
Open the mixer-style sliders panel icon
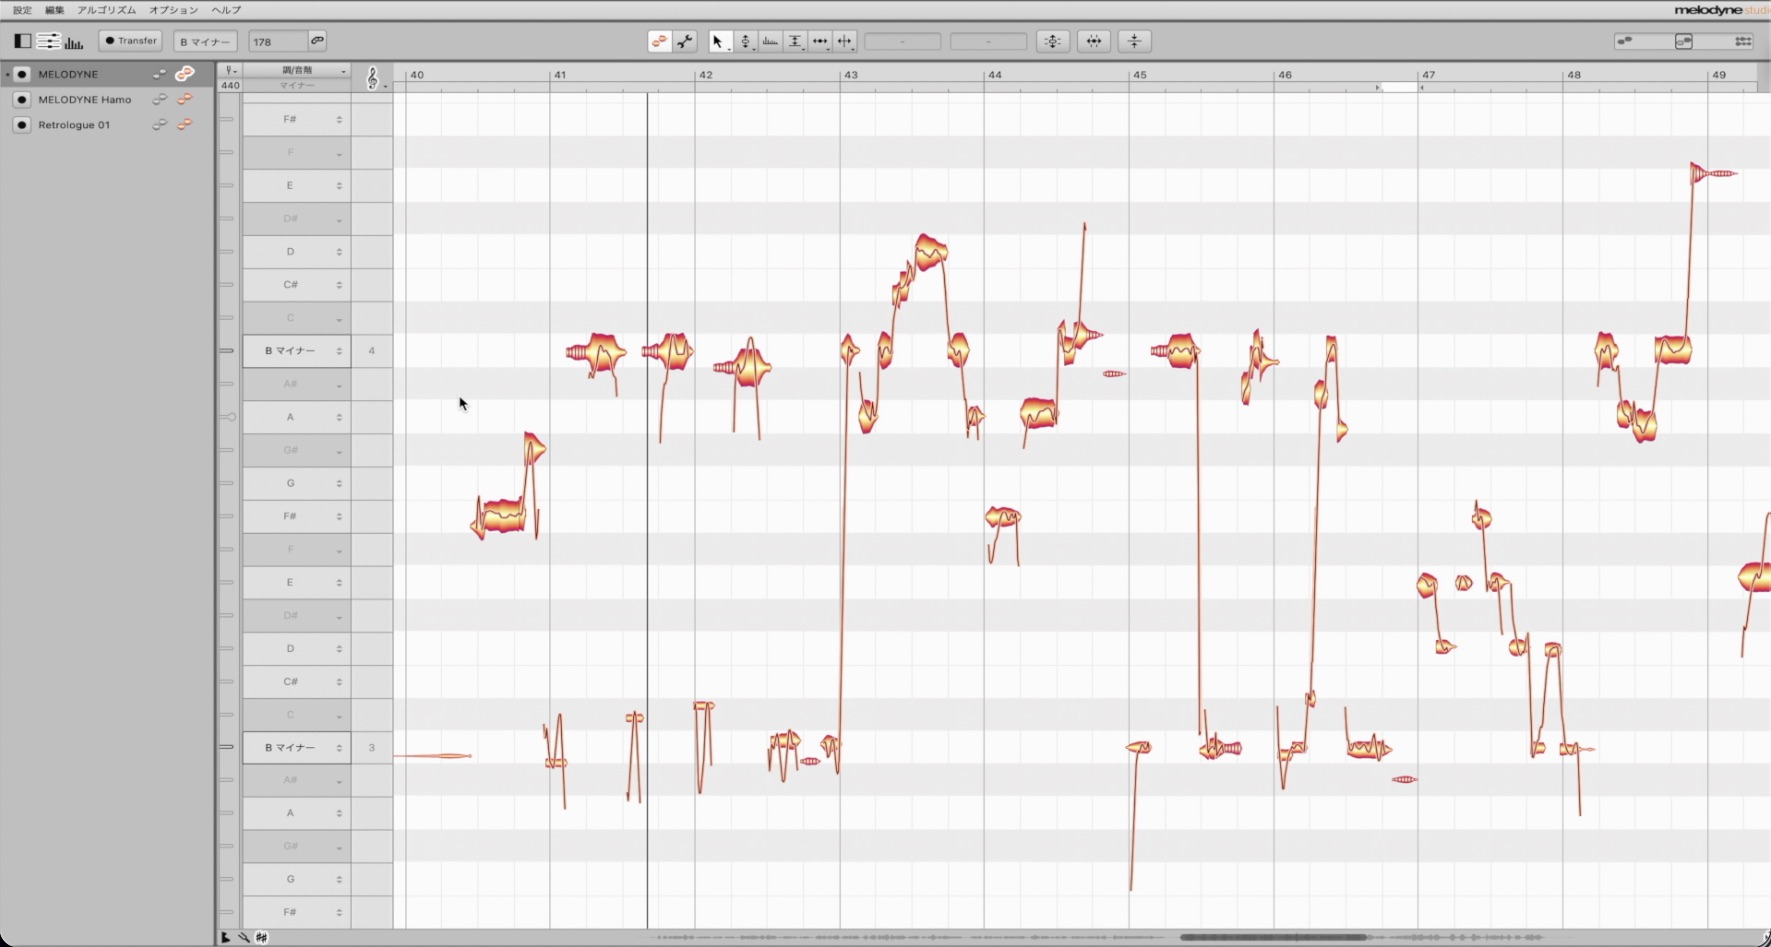click(48, 41)
